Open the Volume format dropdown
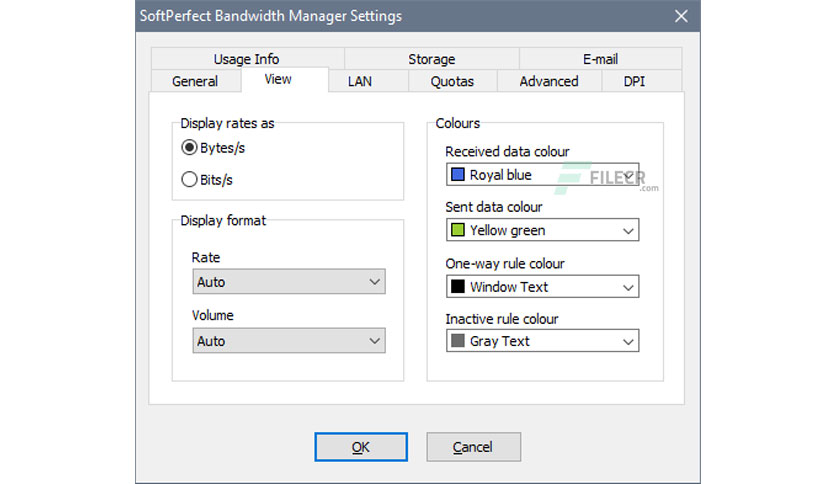This screenshot has width=836, height=484. tap(288, 341)
